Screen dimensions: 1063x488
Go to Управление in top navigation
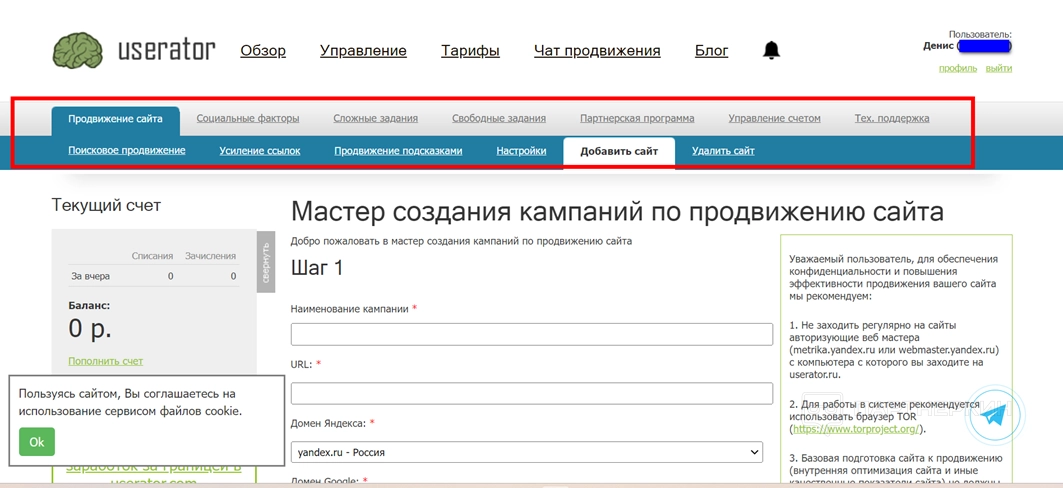point(363,51)
